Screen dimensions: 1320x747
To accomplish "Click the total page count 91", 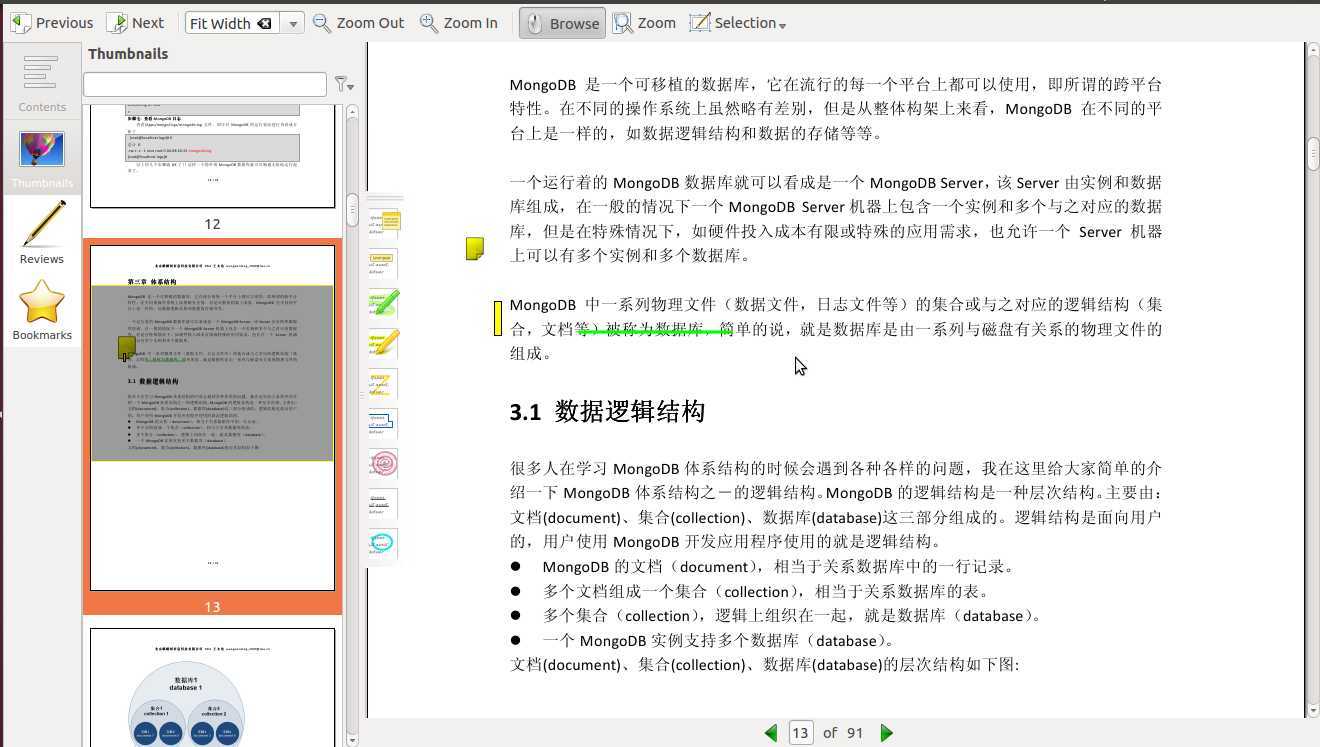I will click(x=854, y=733).
